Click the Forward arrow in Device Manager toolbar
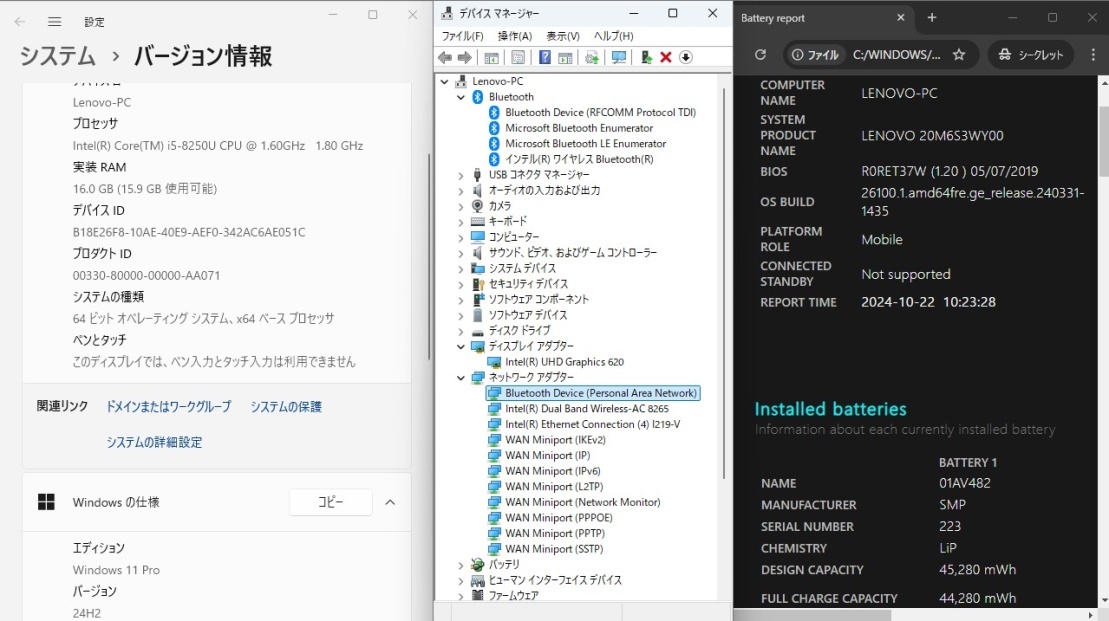Viewport: 1109px width, 621px height. [x=465, y=57]
